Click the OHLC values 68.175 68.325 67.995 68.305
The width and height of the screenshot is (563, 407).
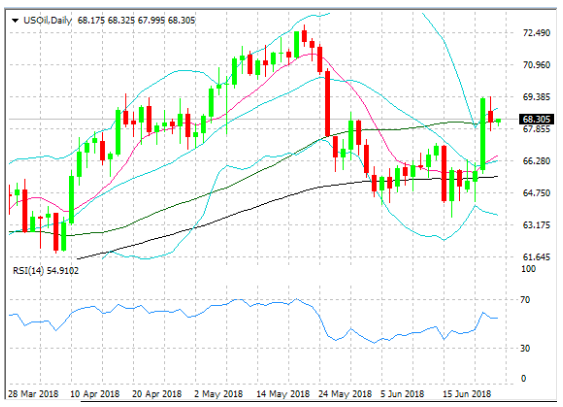136,20
